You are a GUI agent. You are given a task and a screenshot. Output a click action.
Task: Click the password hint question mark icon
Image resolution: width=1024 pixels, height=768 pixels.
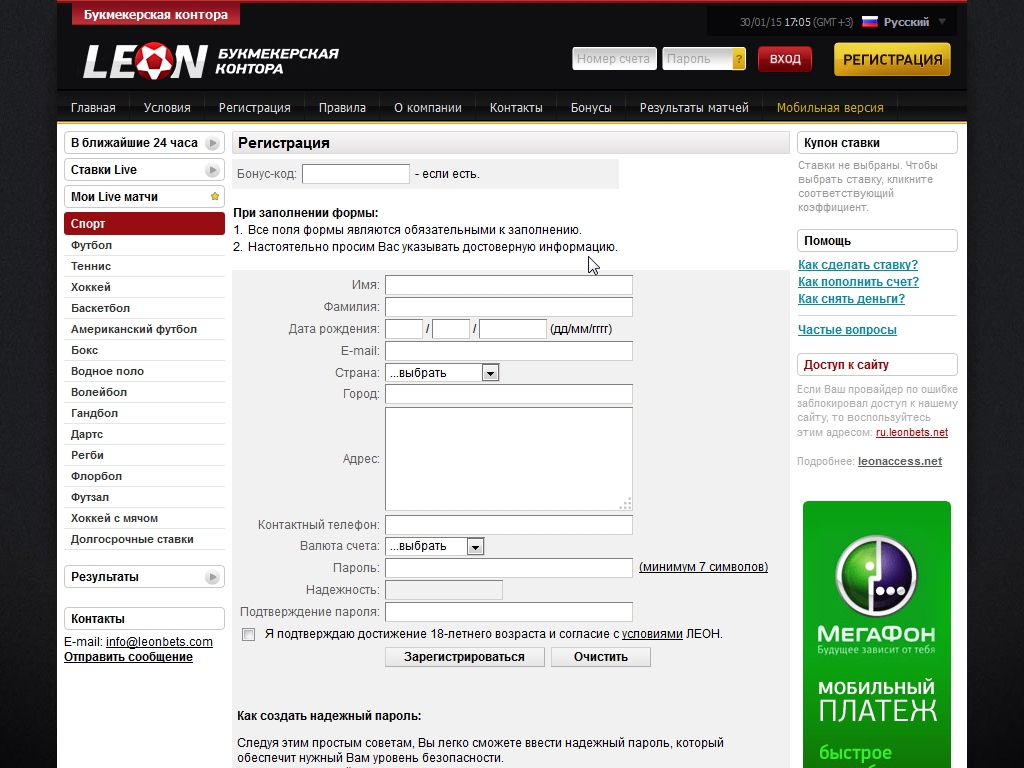(739, 59)
